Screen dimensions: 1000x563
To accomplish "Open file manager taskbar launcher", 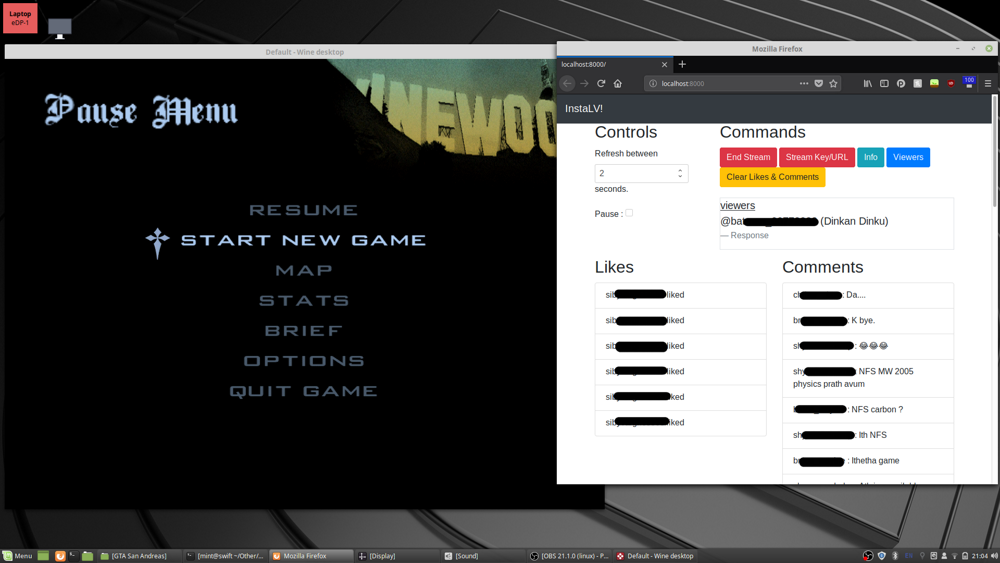I will pos(87,556).
